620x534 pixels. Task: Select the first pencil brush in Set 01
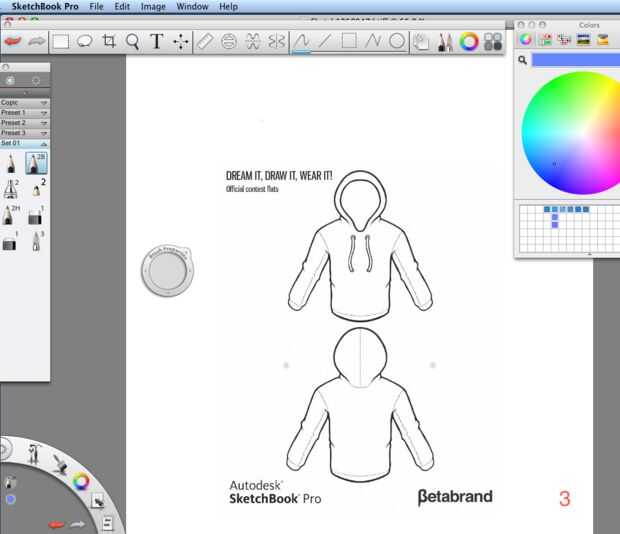[x=11, y=163]
